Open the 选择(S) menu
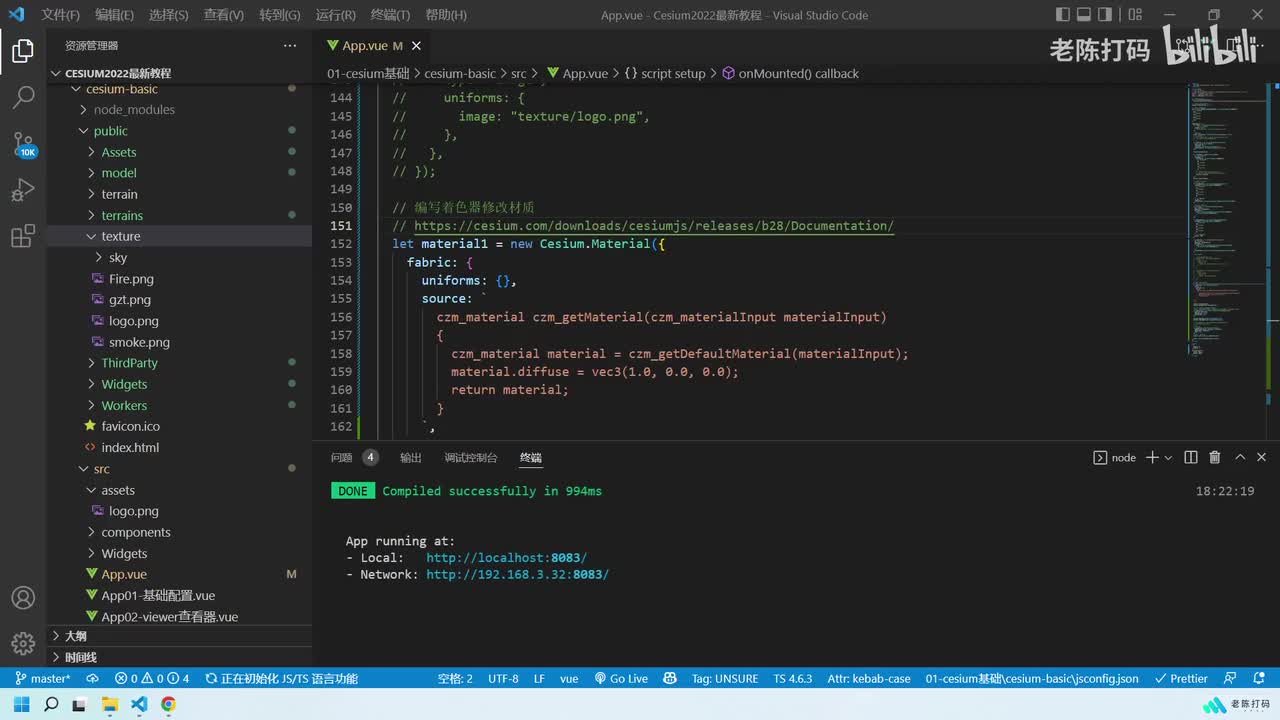Screen dimensions: 1280x720 (168, 15)
